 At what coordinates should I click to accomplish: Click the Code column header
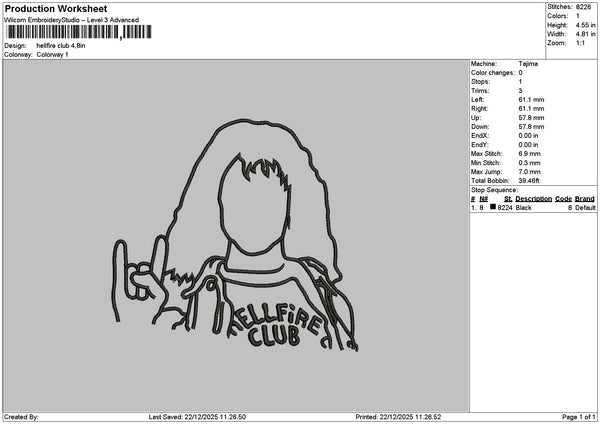pos(563,199)
